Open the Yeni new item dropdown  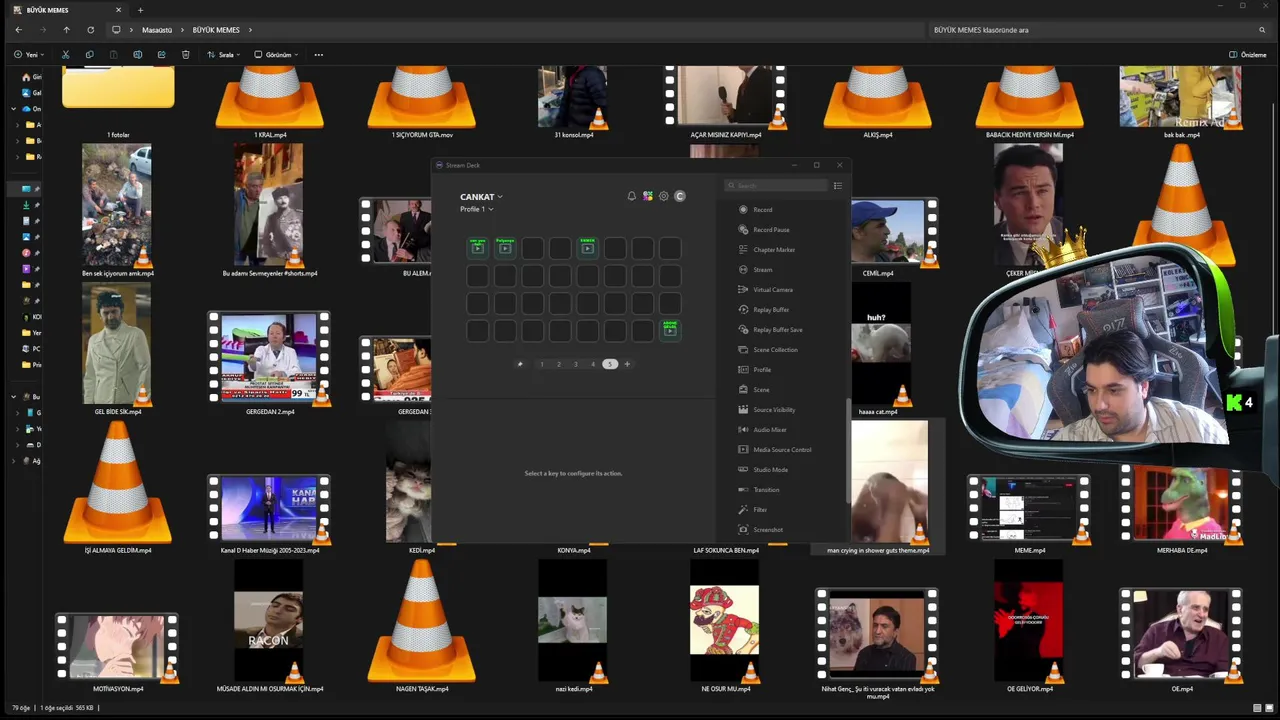[30, 55]
